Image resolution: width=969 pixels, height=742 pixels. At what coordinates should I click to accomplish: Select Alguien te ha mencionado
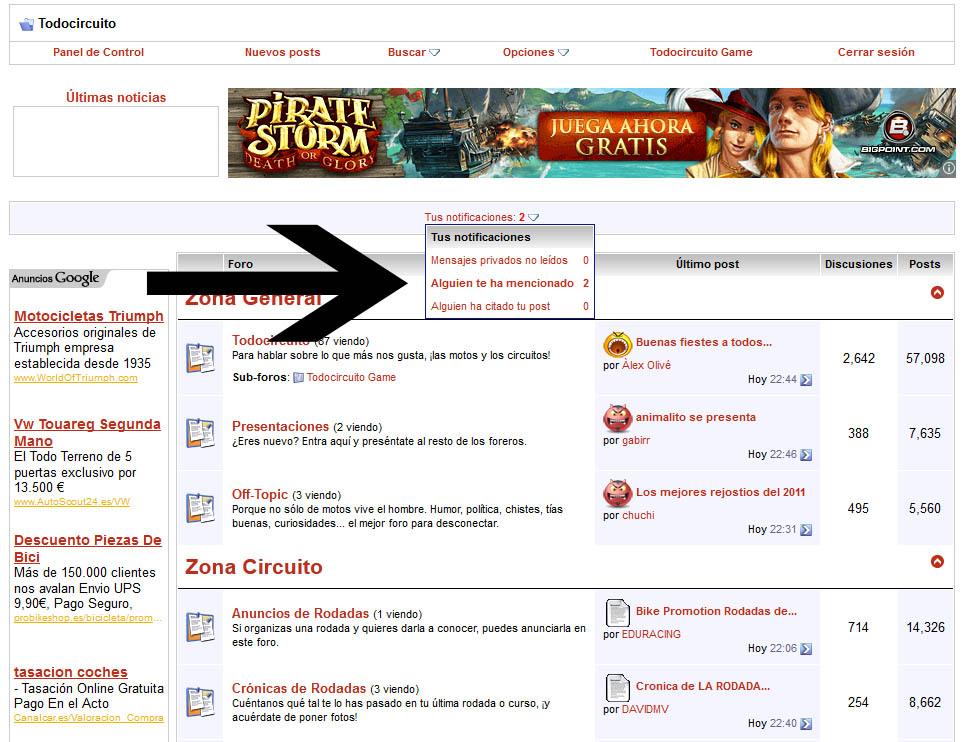510,284
